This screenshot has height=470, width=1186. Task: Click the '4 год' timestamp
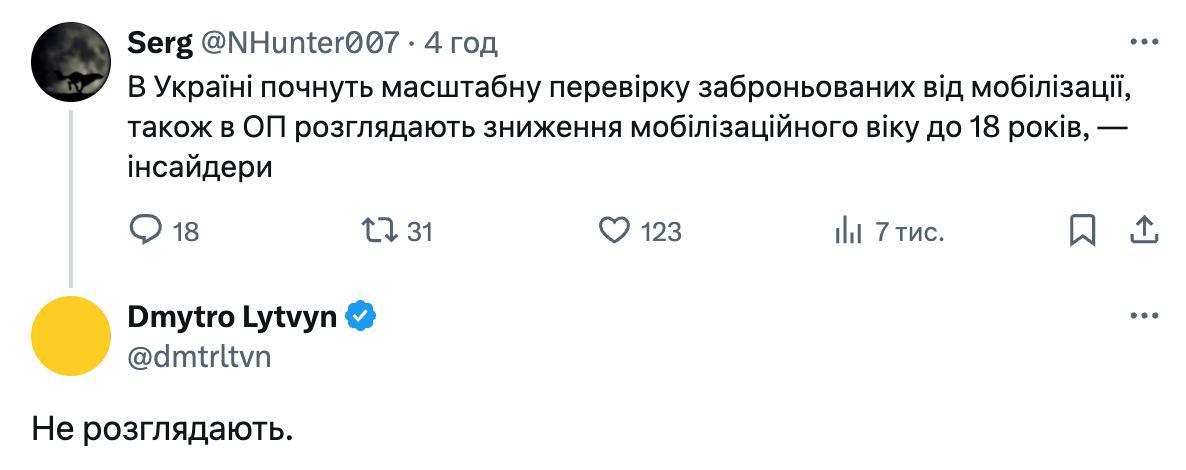(461, 43)
